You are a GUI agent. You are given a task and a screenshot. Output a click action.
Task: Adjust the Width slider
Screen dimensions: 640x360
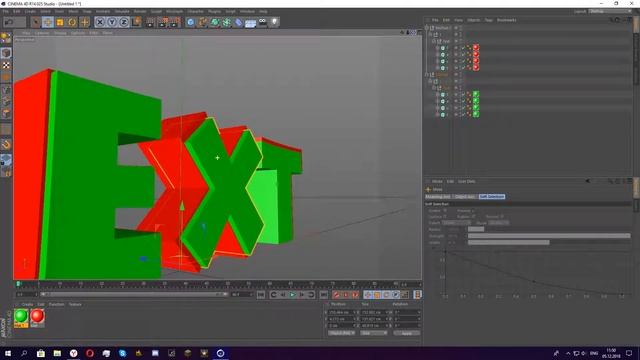coord(549,242)
